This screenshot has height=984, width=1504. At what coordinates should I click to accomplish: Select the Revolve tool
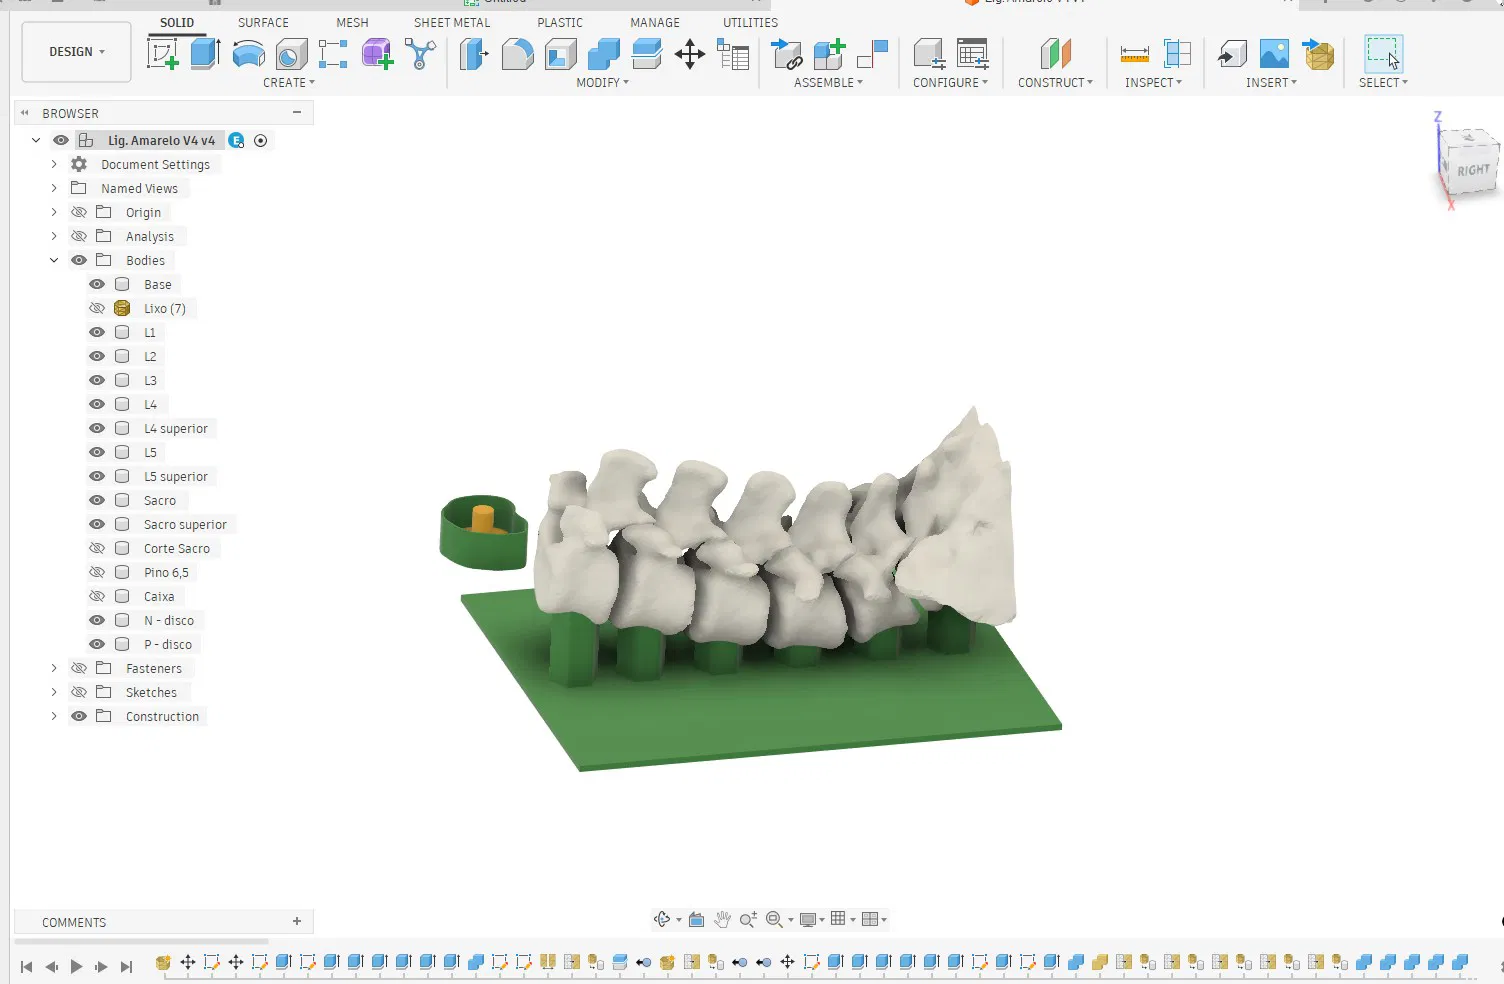[x=248, y=54]
